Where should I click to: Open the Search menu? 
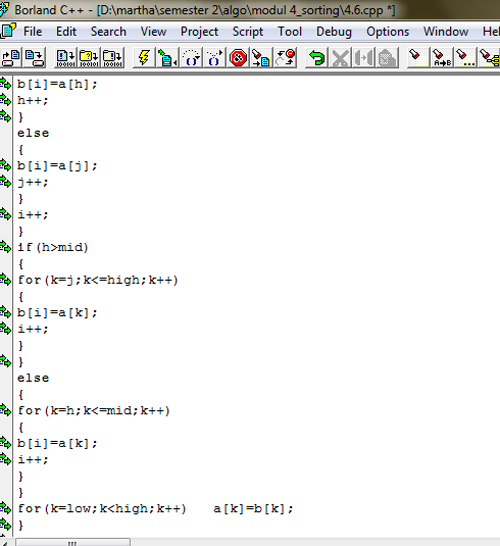(x=109, y=32)
